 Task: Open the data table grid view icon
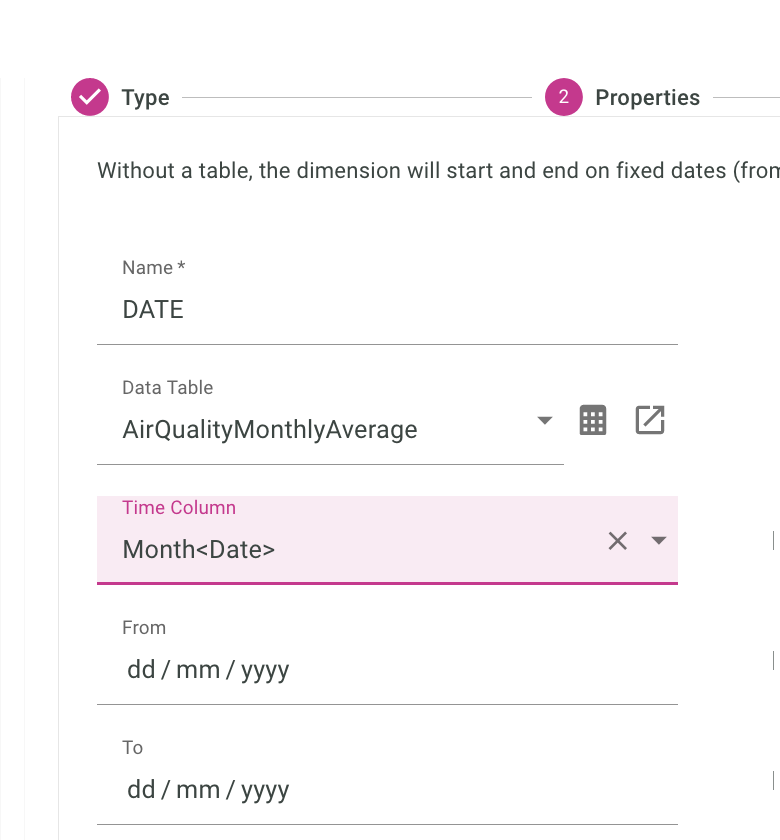(x=593, y=421)
